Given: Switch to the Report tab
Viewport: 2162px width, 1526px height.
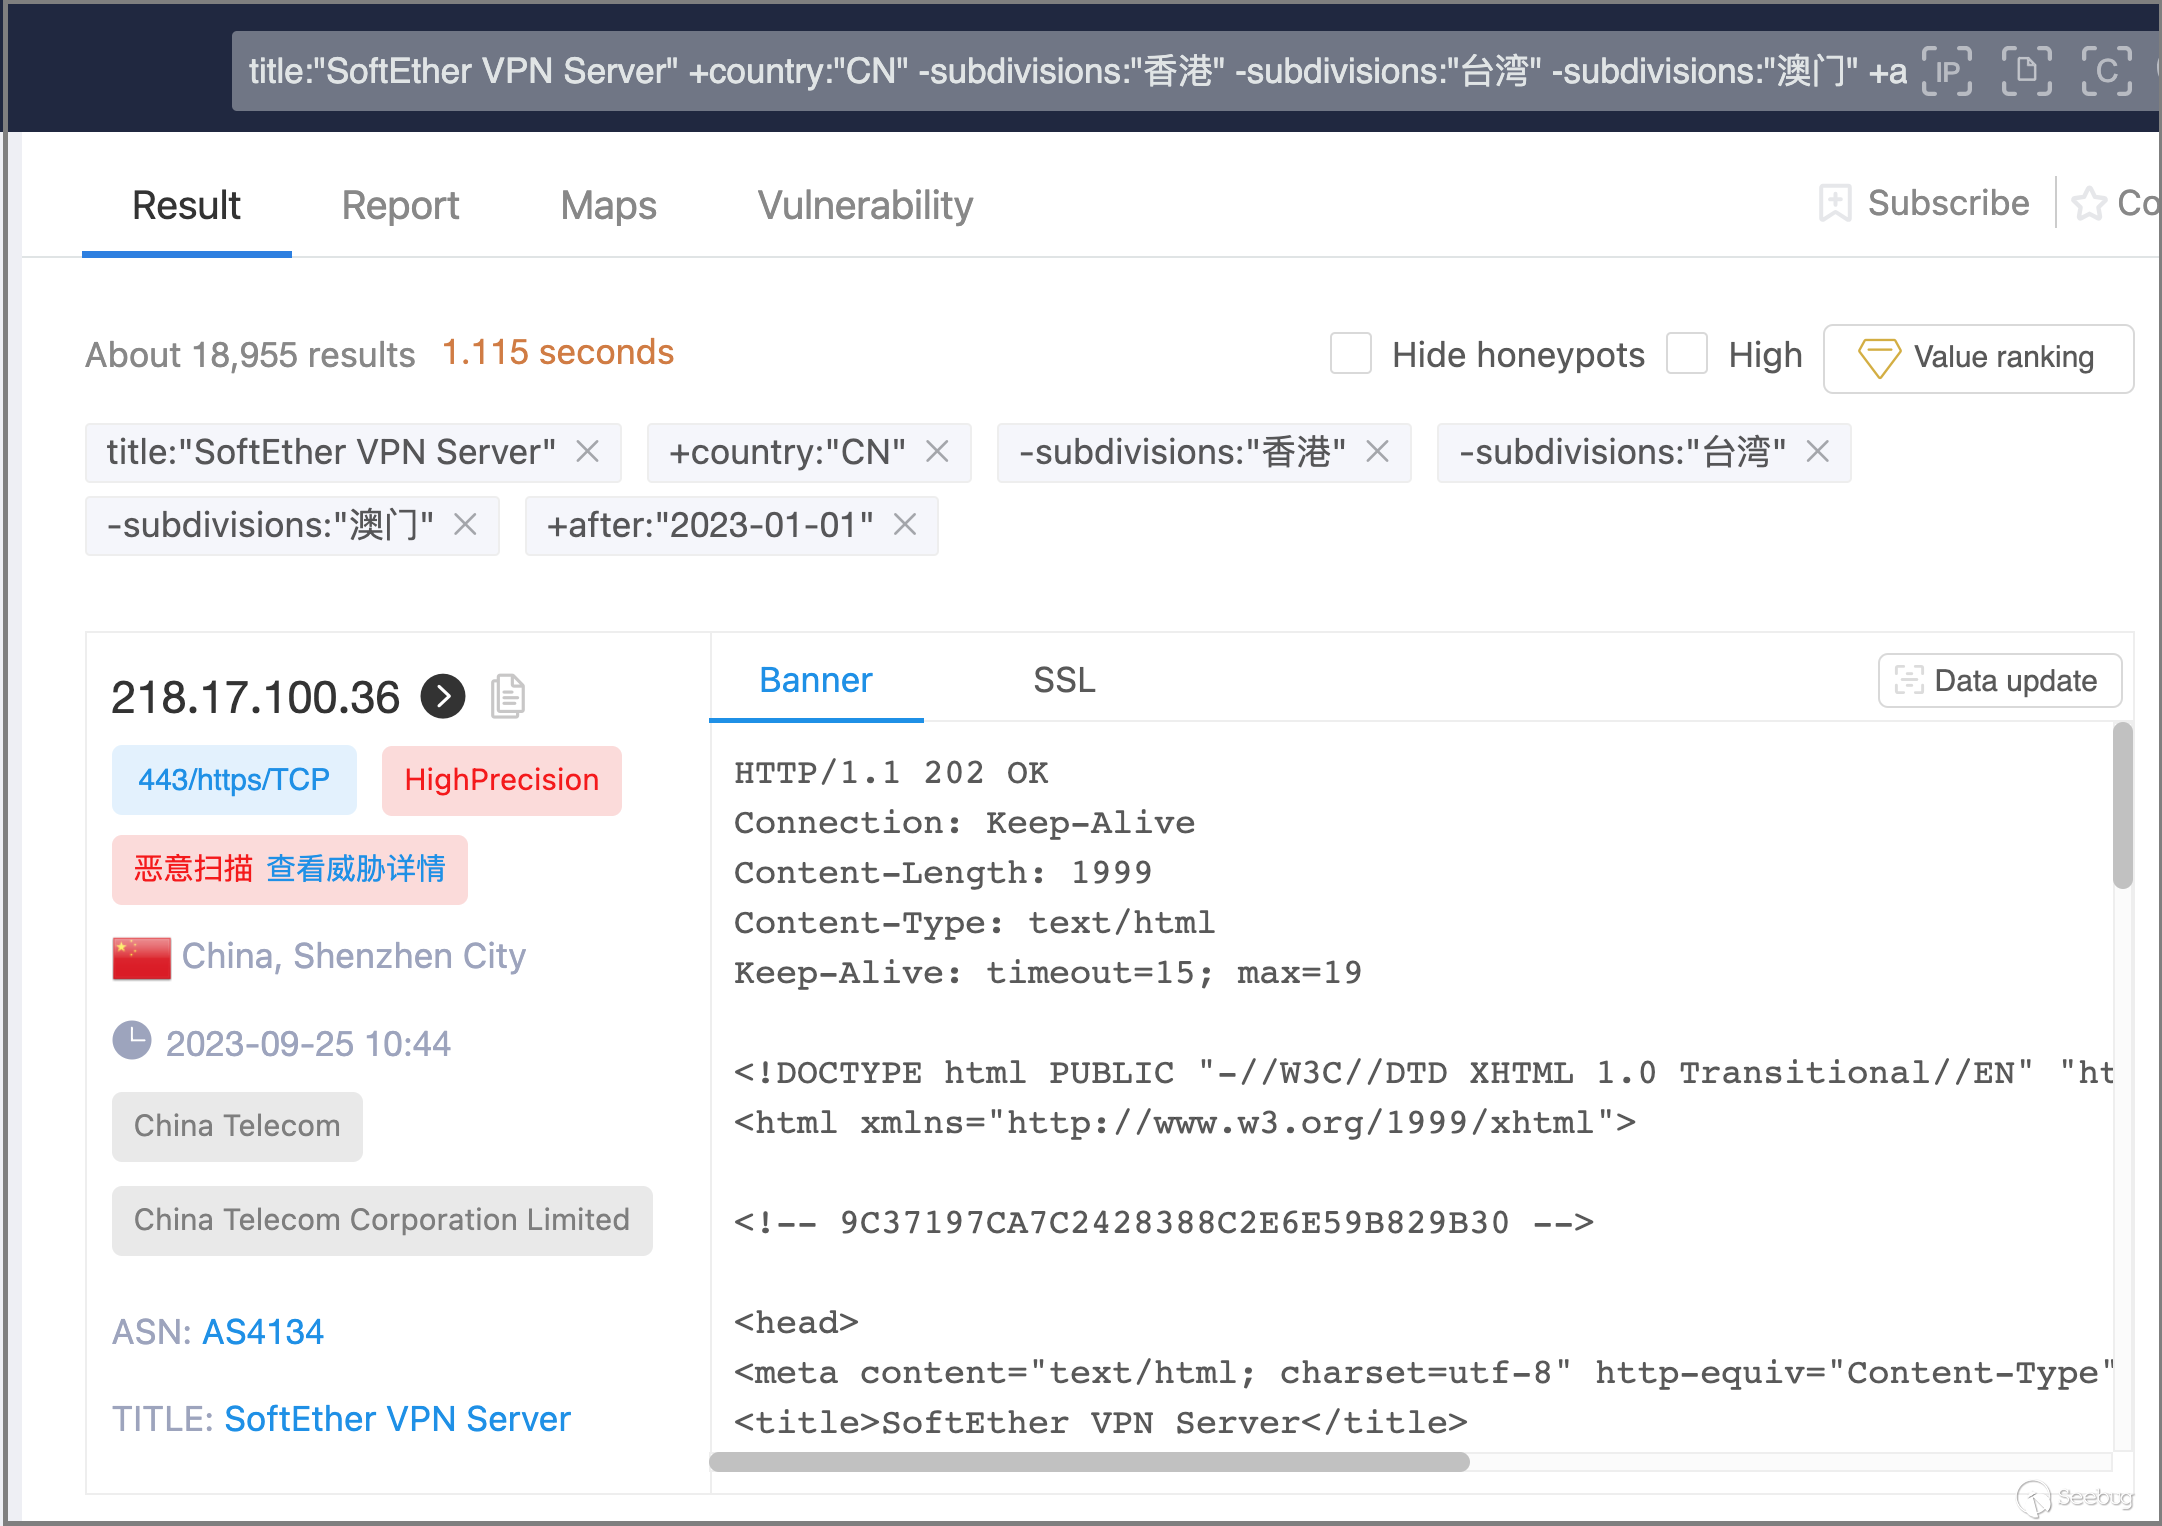Looking at the screenshot, I should pos(400,206).
